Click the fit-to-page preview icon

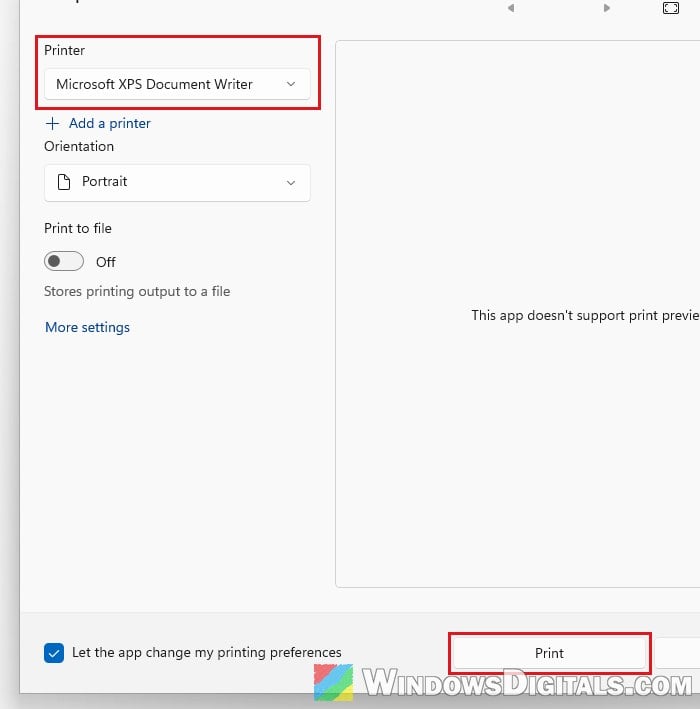click(x=671, y=8)
